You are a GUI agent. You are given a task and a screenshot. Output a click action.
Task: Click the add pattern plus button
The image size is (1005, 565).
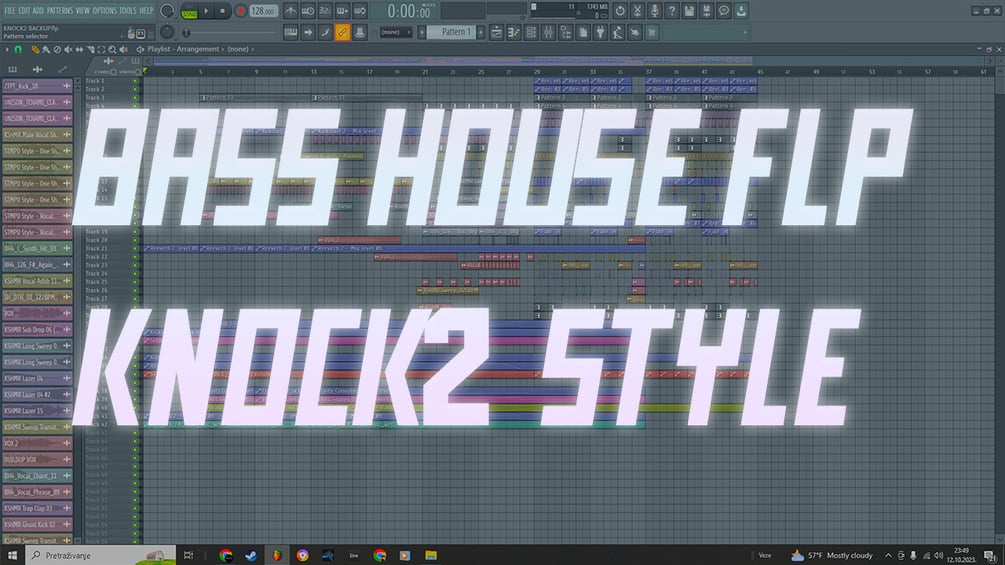pos(480,32)
